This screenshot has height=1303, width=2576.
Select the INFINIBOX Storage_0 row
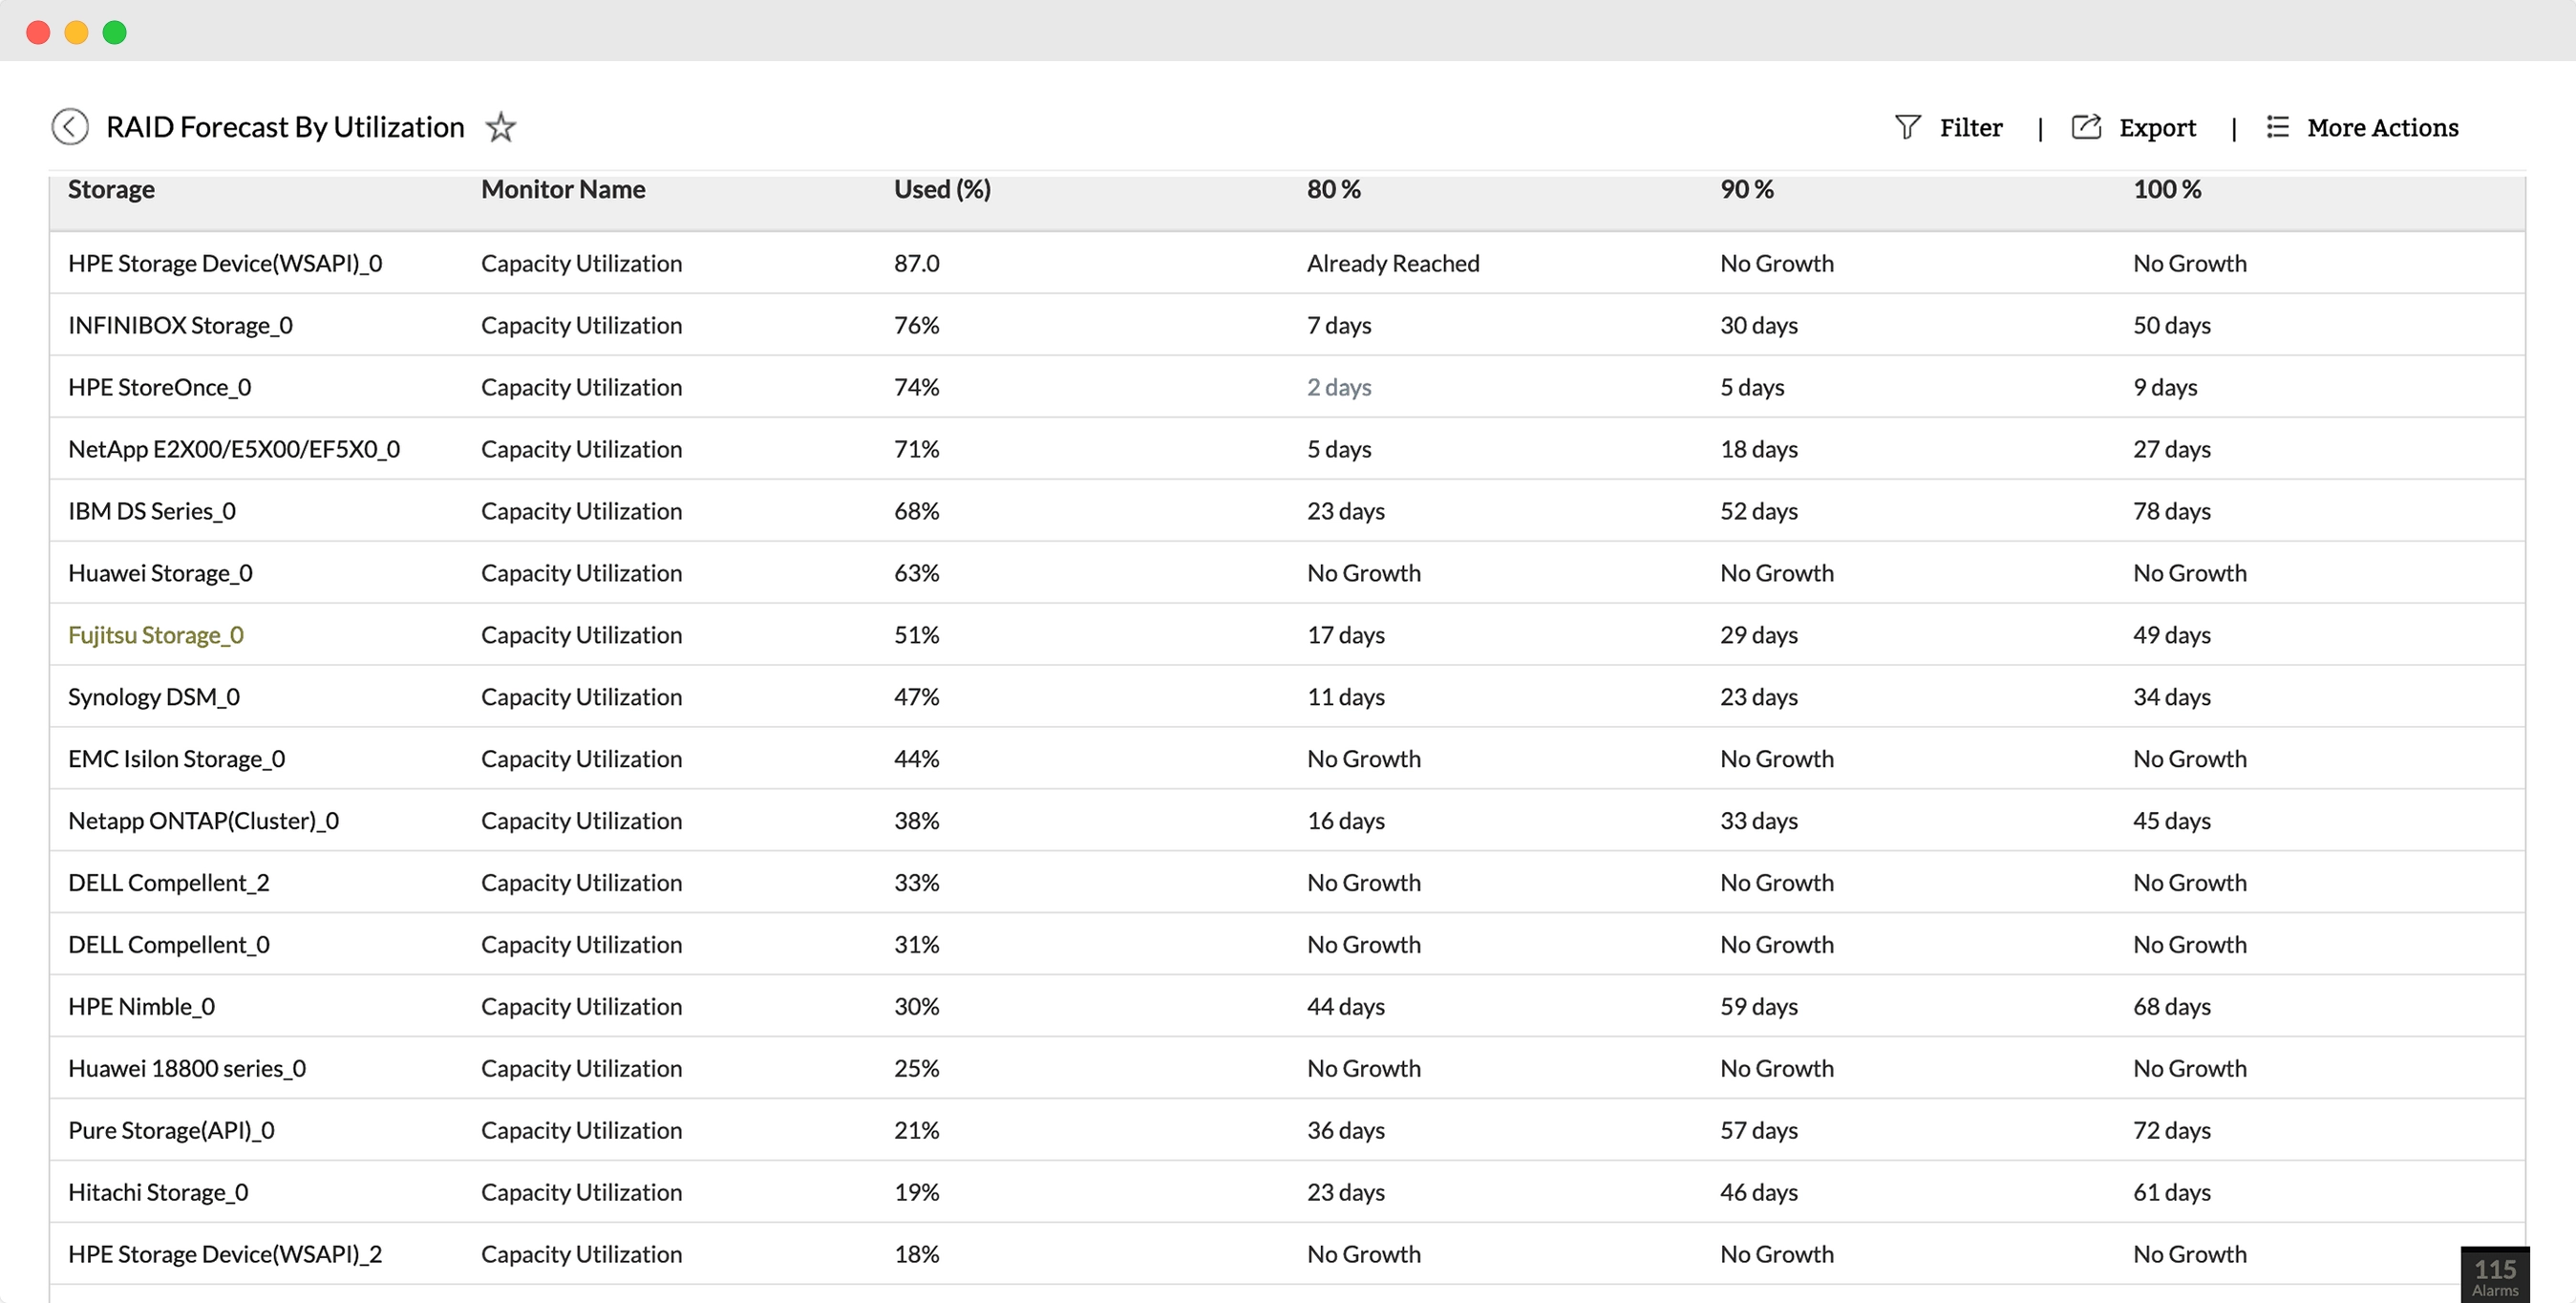[x=180, y=325]
